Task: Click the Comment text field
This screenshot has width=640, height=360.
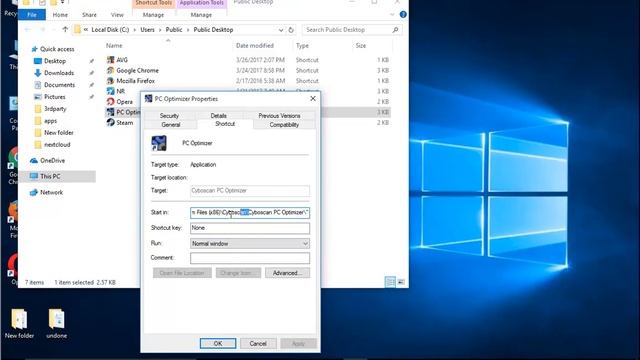Action: (250, 258)
